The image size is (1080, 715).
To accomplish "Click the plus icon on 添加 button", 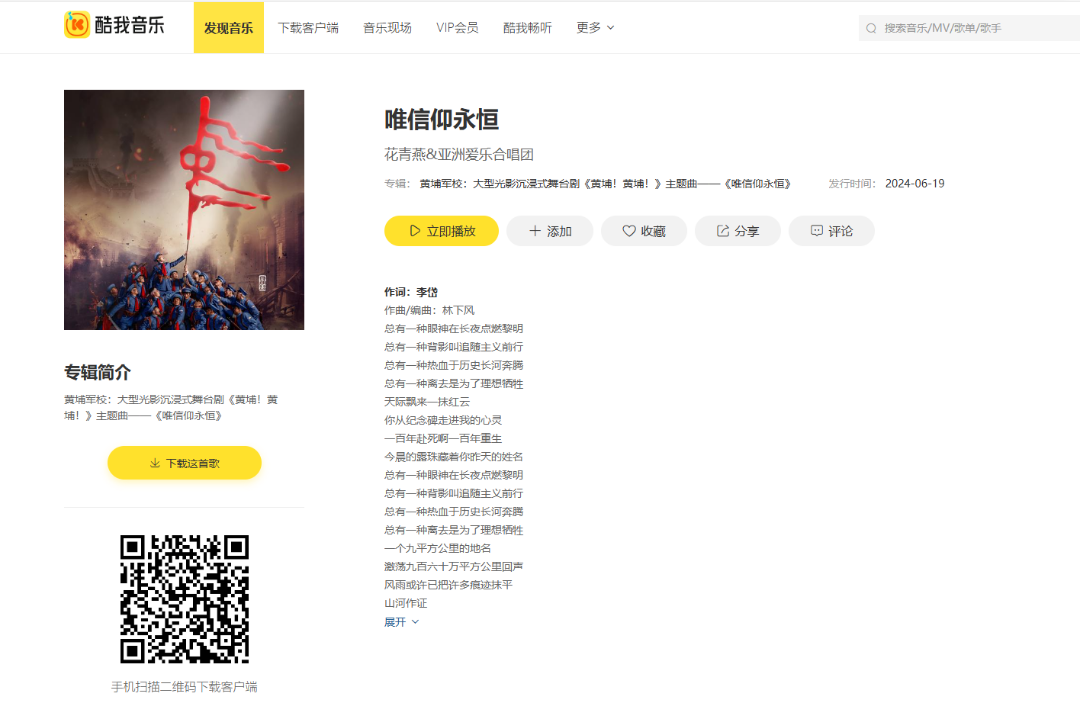I will (x=535, y=231).
